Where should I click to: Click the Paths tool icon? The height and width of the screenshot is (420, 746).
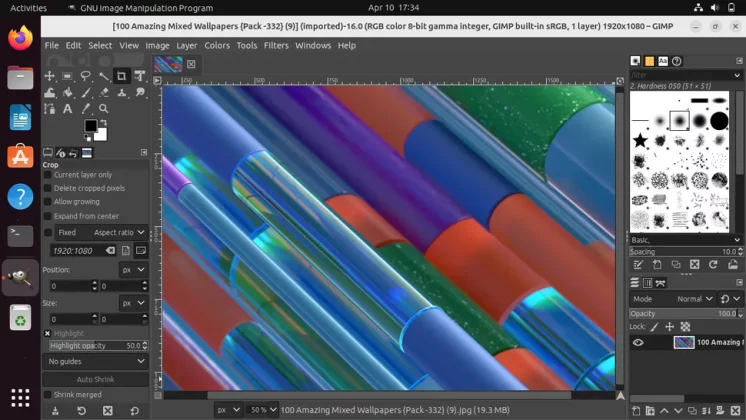coord(49,109)
